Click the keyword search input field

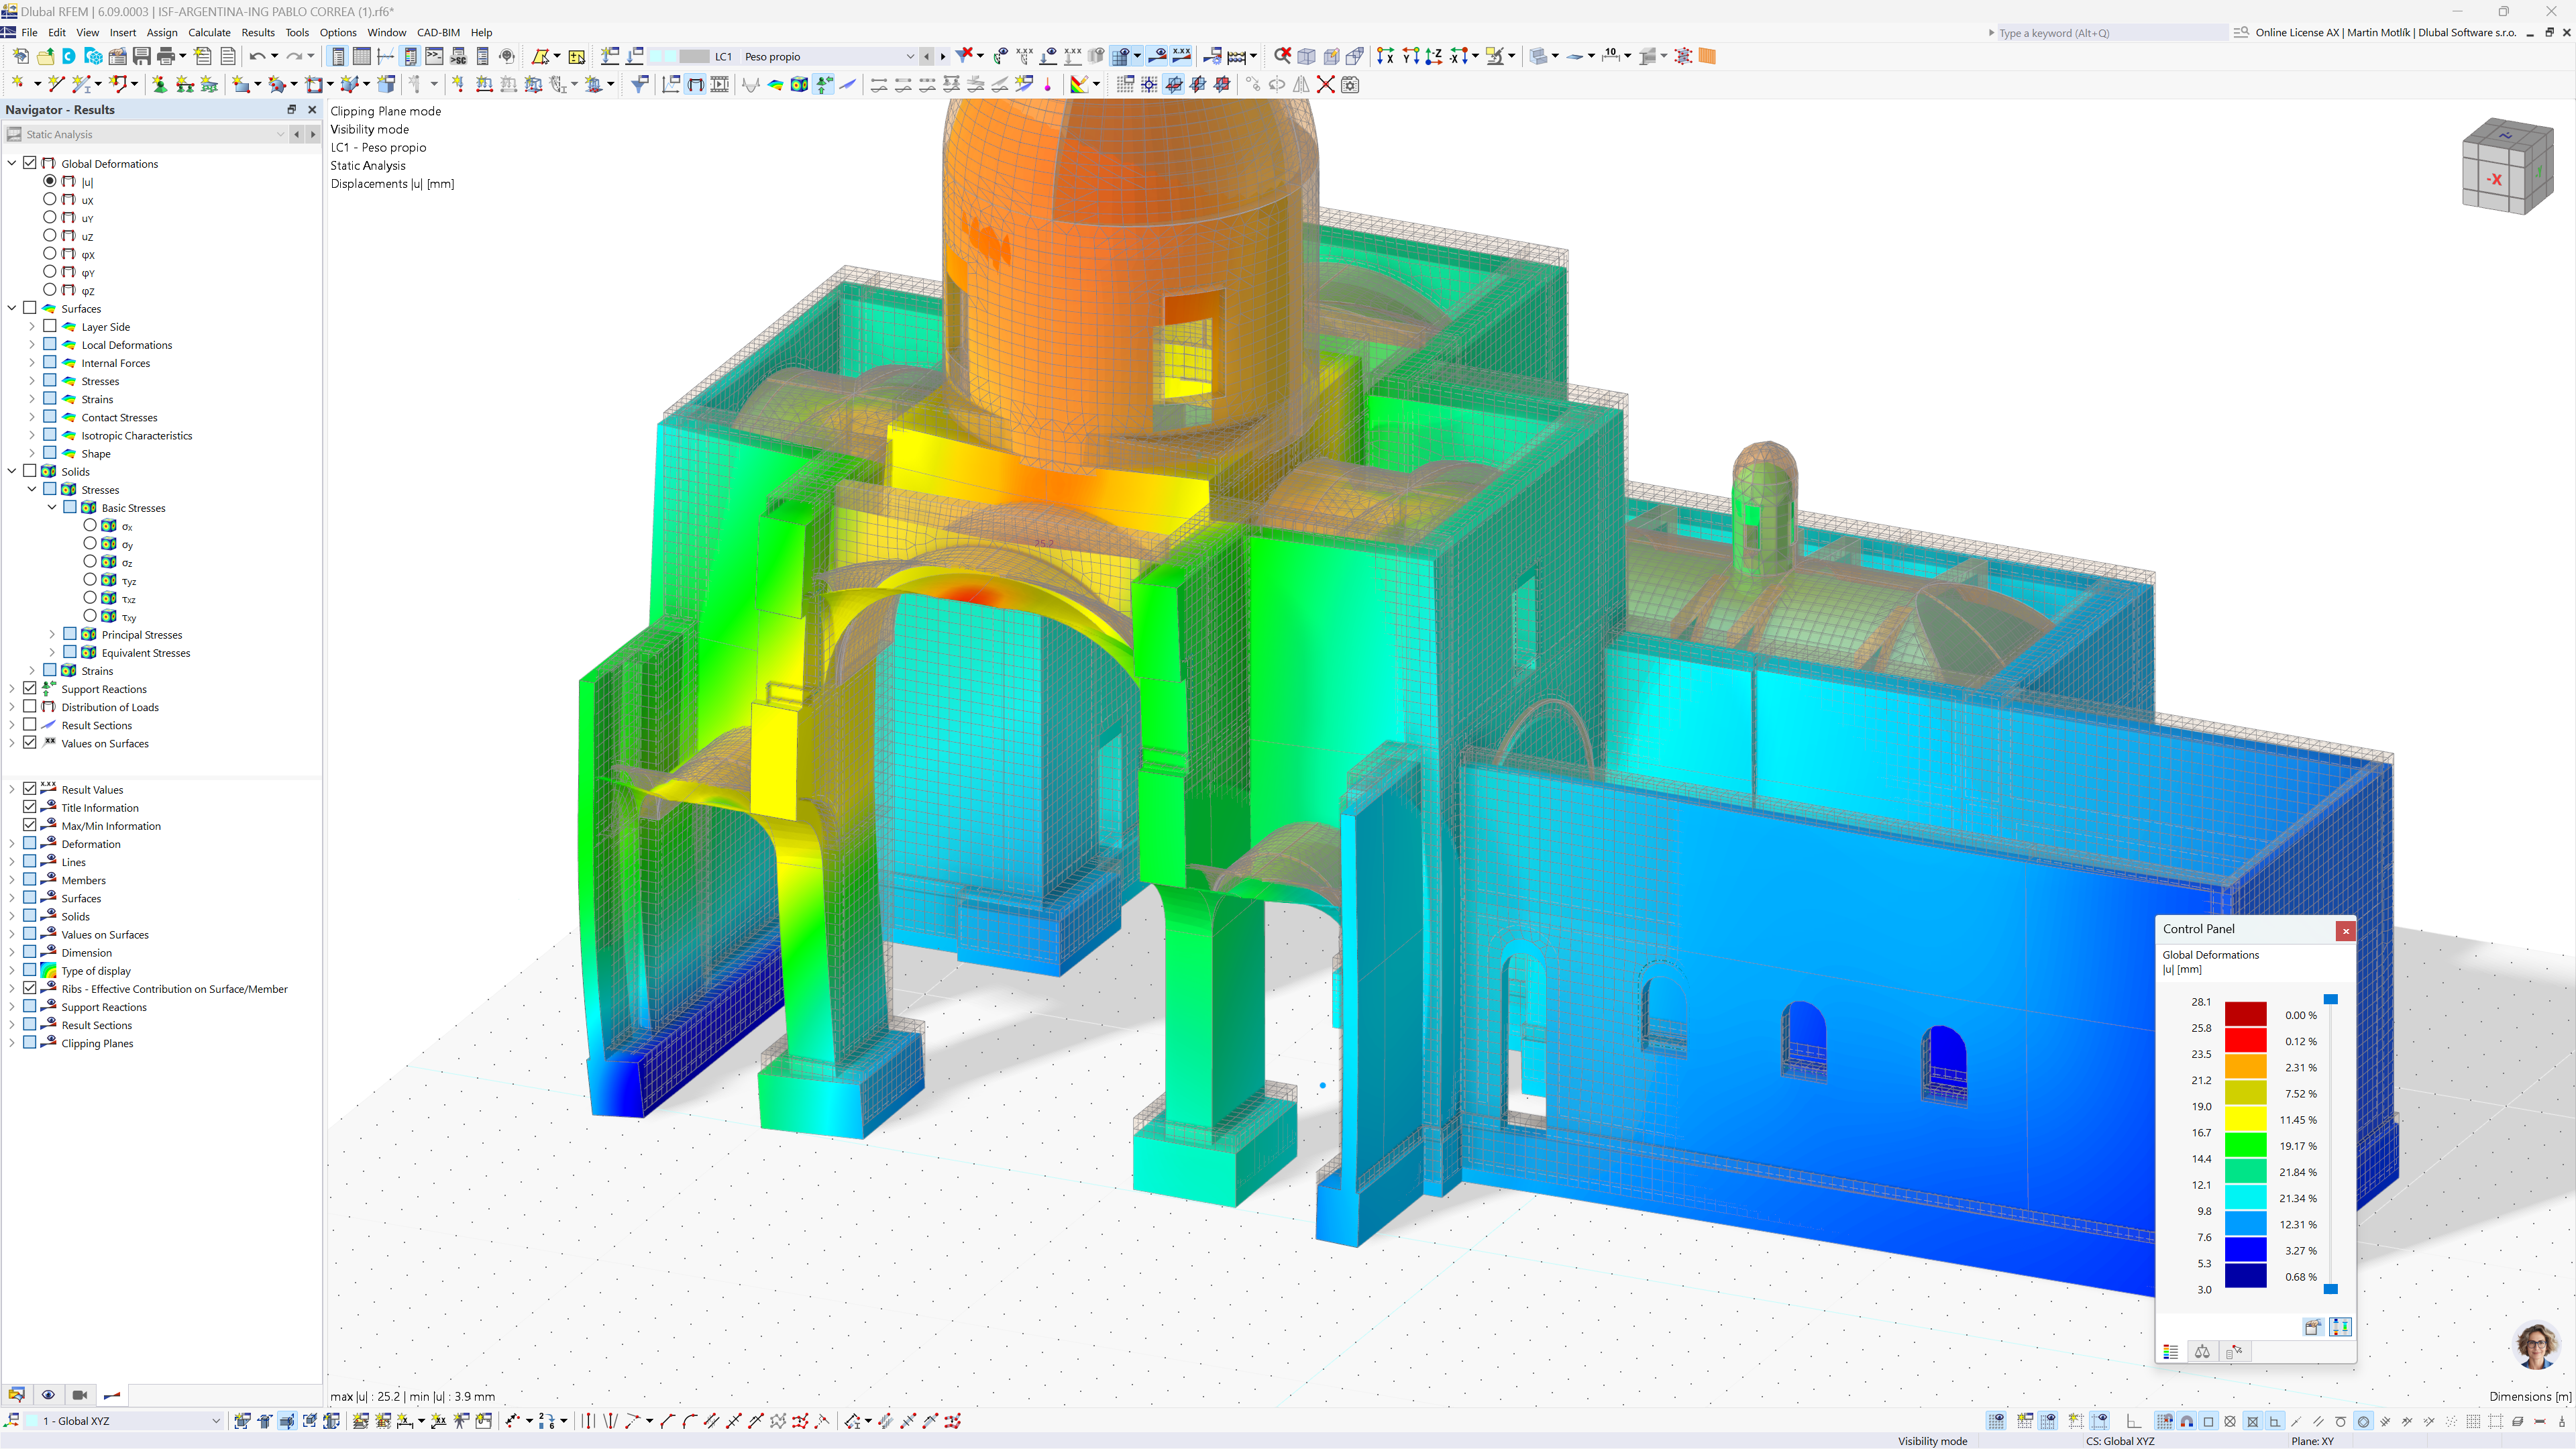tap(2110, 33)
